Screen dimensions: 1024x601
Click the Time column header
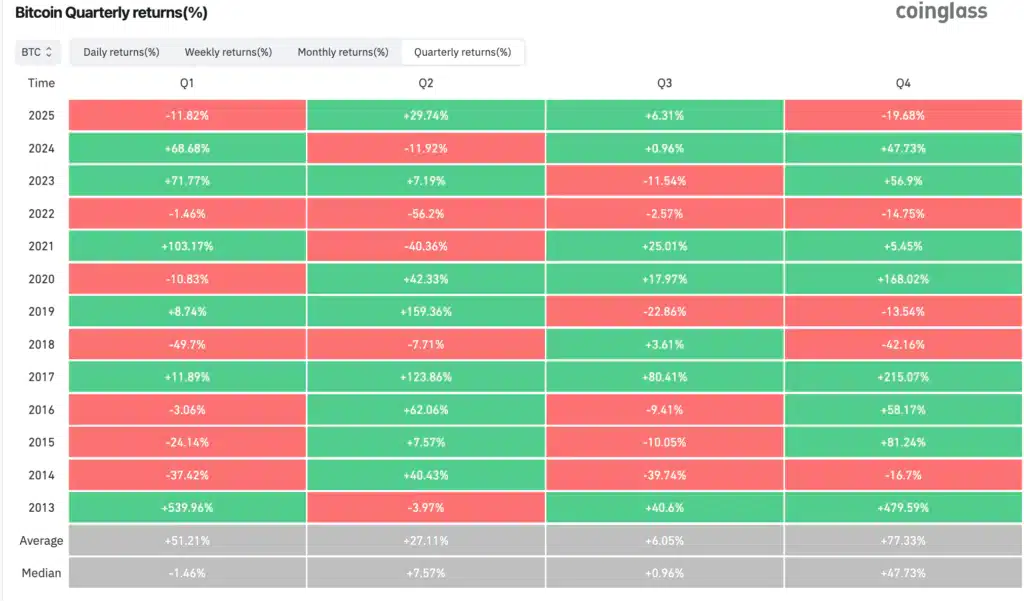pyautogui.click(x=41, y=83)
